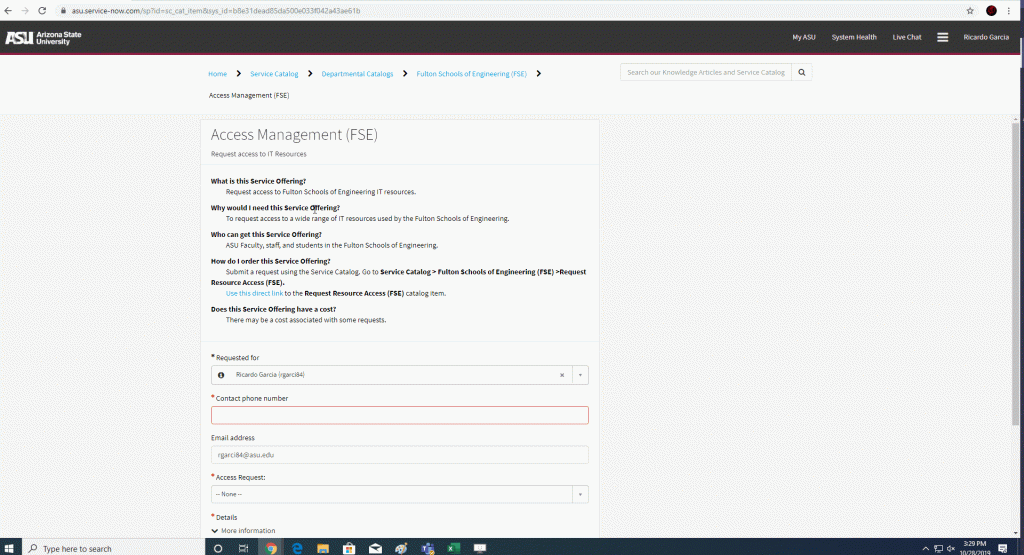The image size is (1024, 555).
Task: Navigate to Service Catalog breadcrumb
Action: pos(274,74)
